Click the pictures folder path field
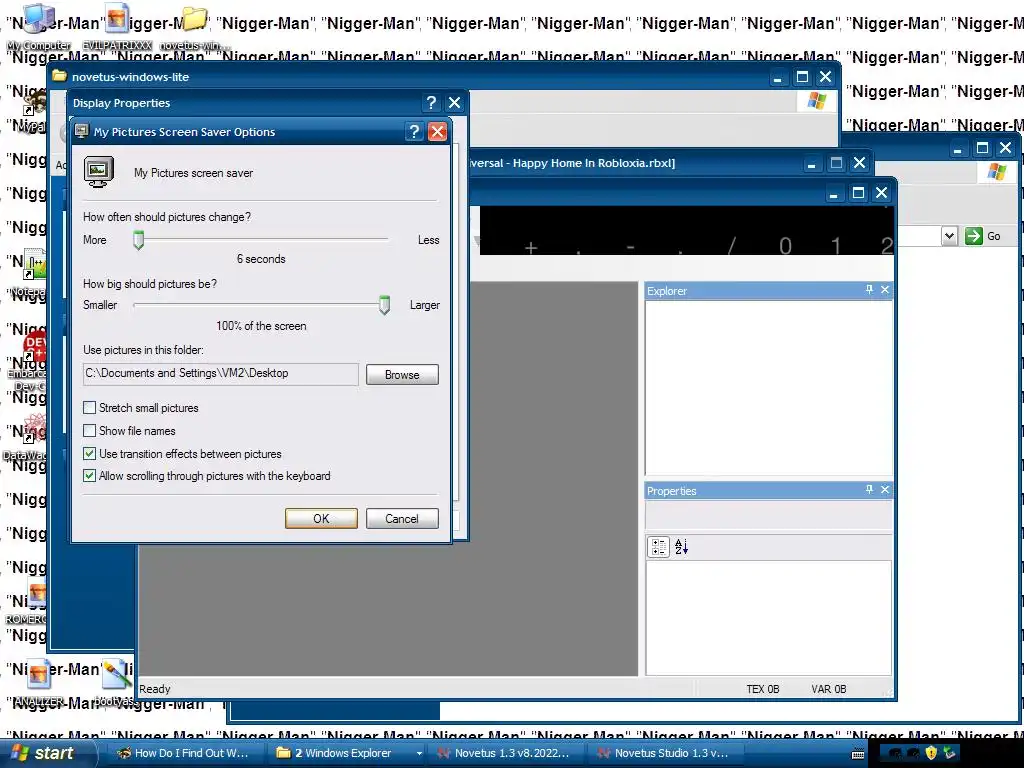The height and width of the screenshot is (768, 1024). (221, 374)
